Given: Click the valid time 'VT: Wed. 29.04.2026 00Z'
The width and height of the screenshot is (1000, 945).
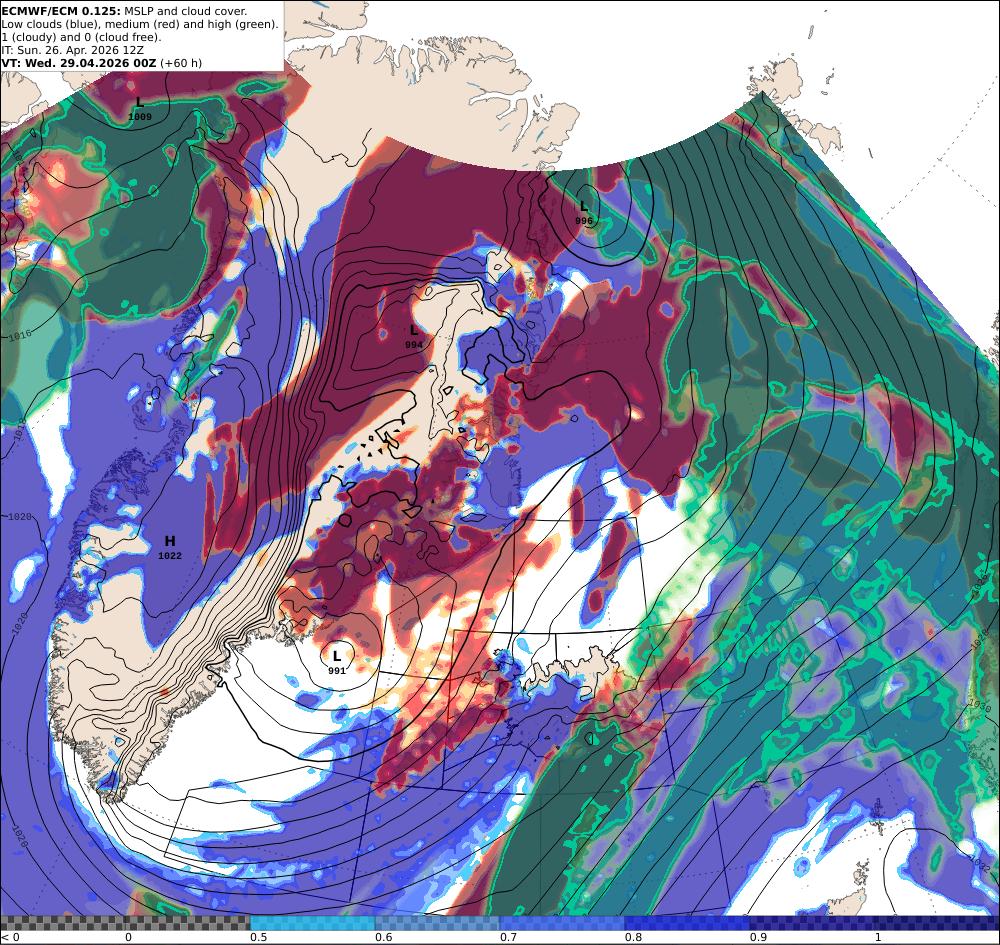Looking at the screenshot, I should coord(78,62).
